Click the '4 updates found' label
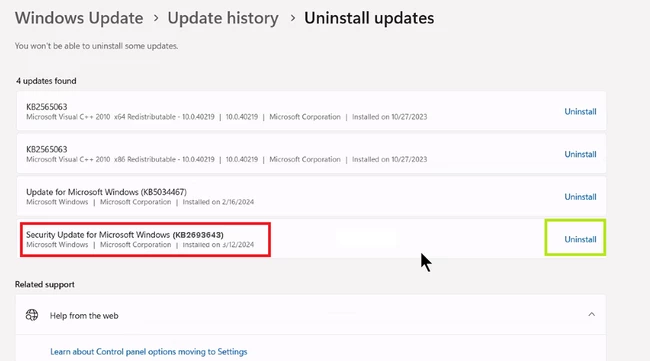Screen dimensions: 650x361 pos(46,81)
